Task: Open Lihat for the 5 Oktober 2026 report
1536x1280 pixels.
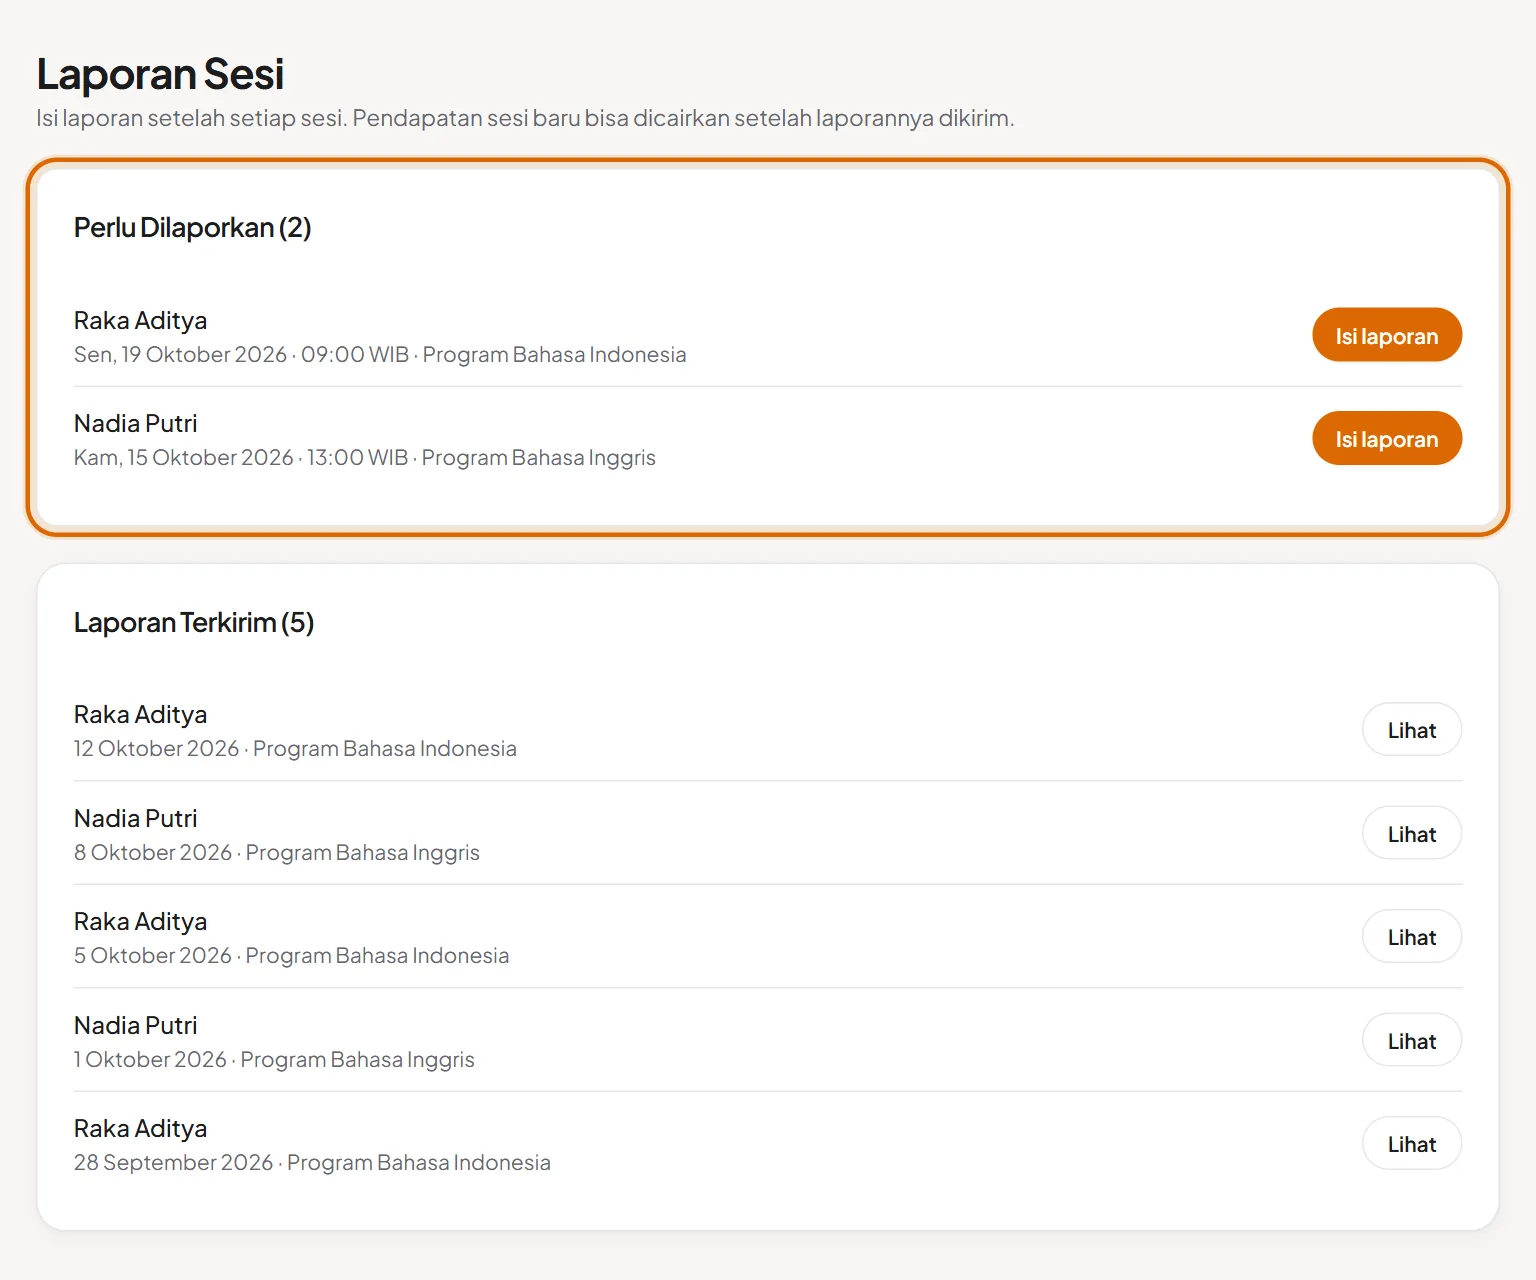Action: 1412,937
